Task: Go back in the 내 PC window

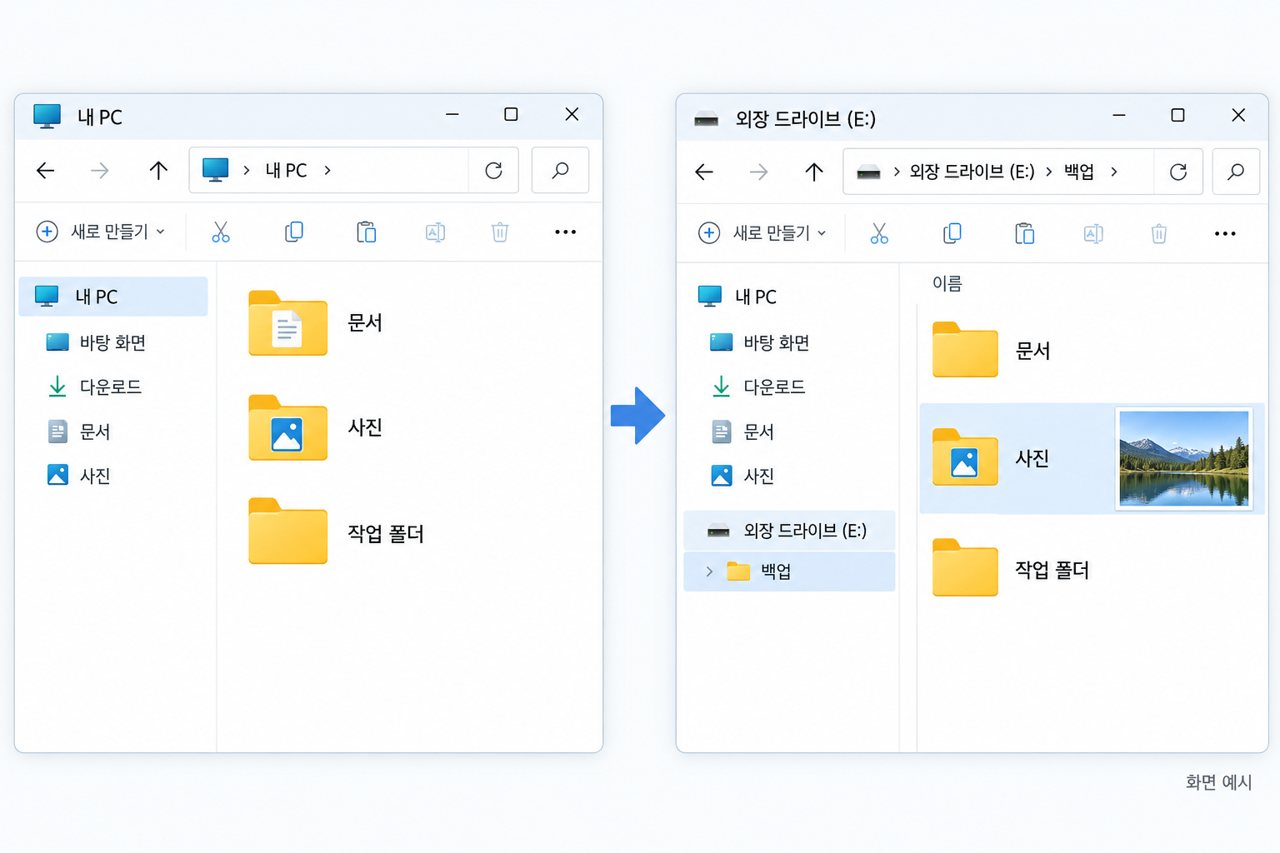Action: click(x=45, y=171)
